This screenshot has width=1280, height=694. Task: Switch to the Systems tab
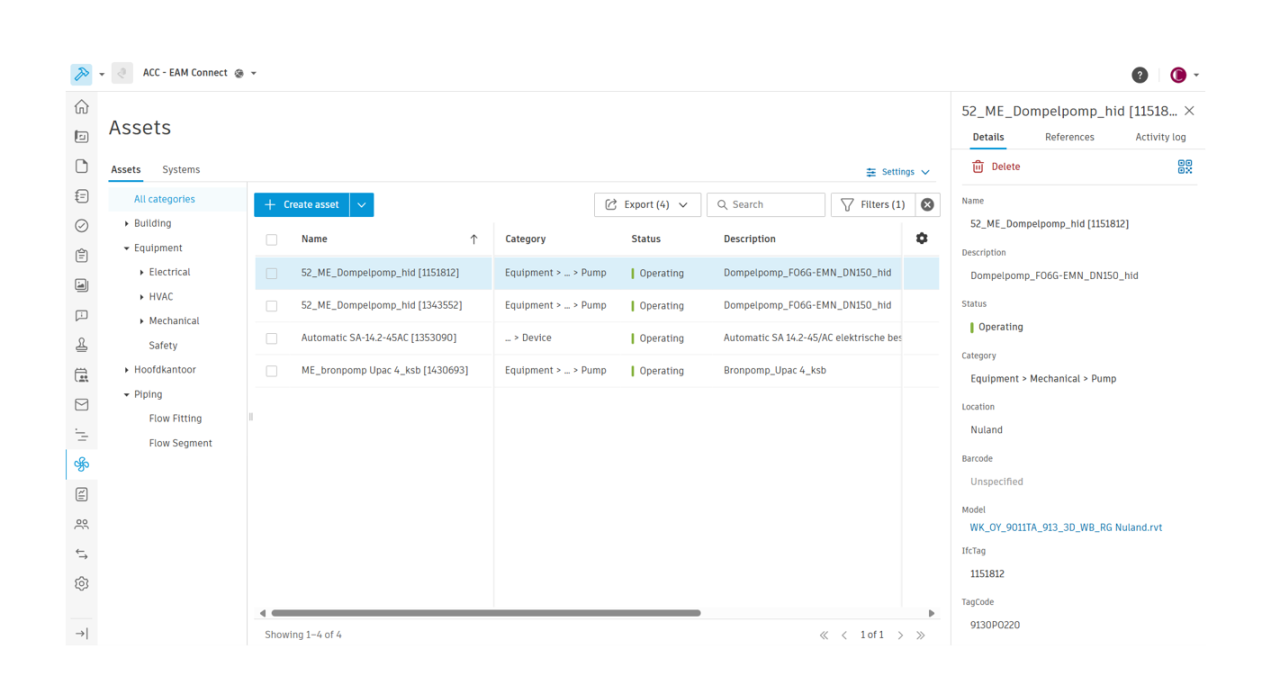click(x=181, y=170)
